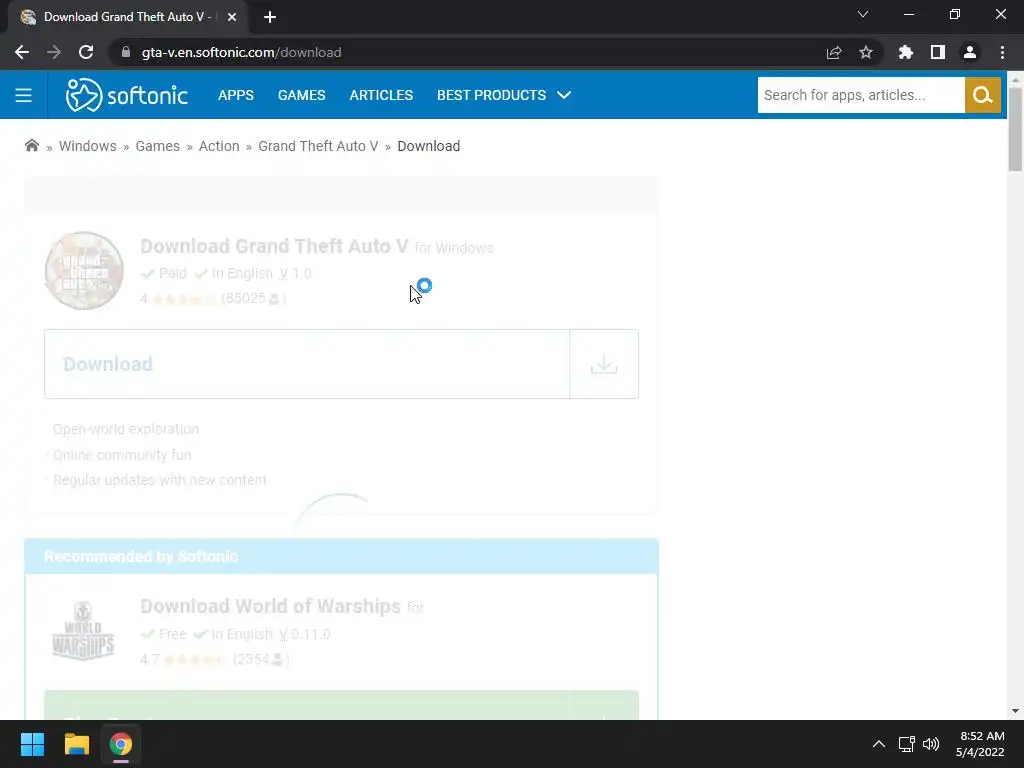The width and height of the screenshot is (1024, 768).
Task: Open the Games menu item
Action: (x=301, y=95)
